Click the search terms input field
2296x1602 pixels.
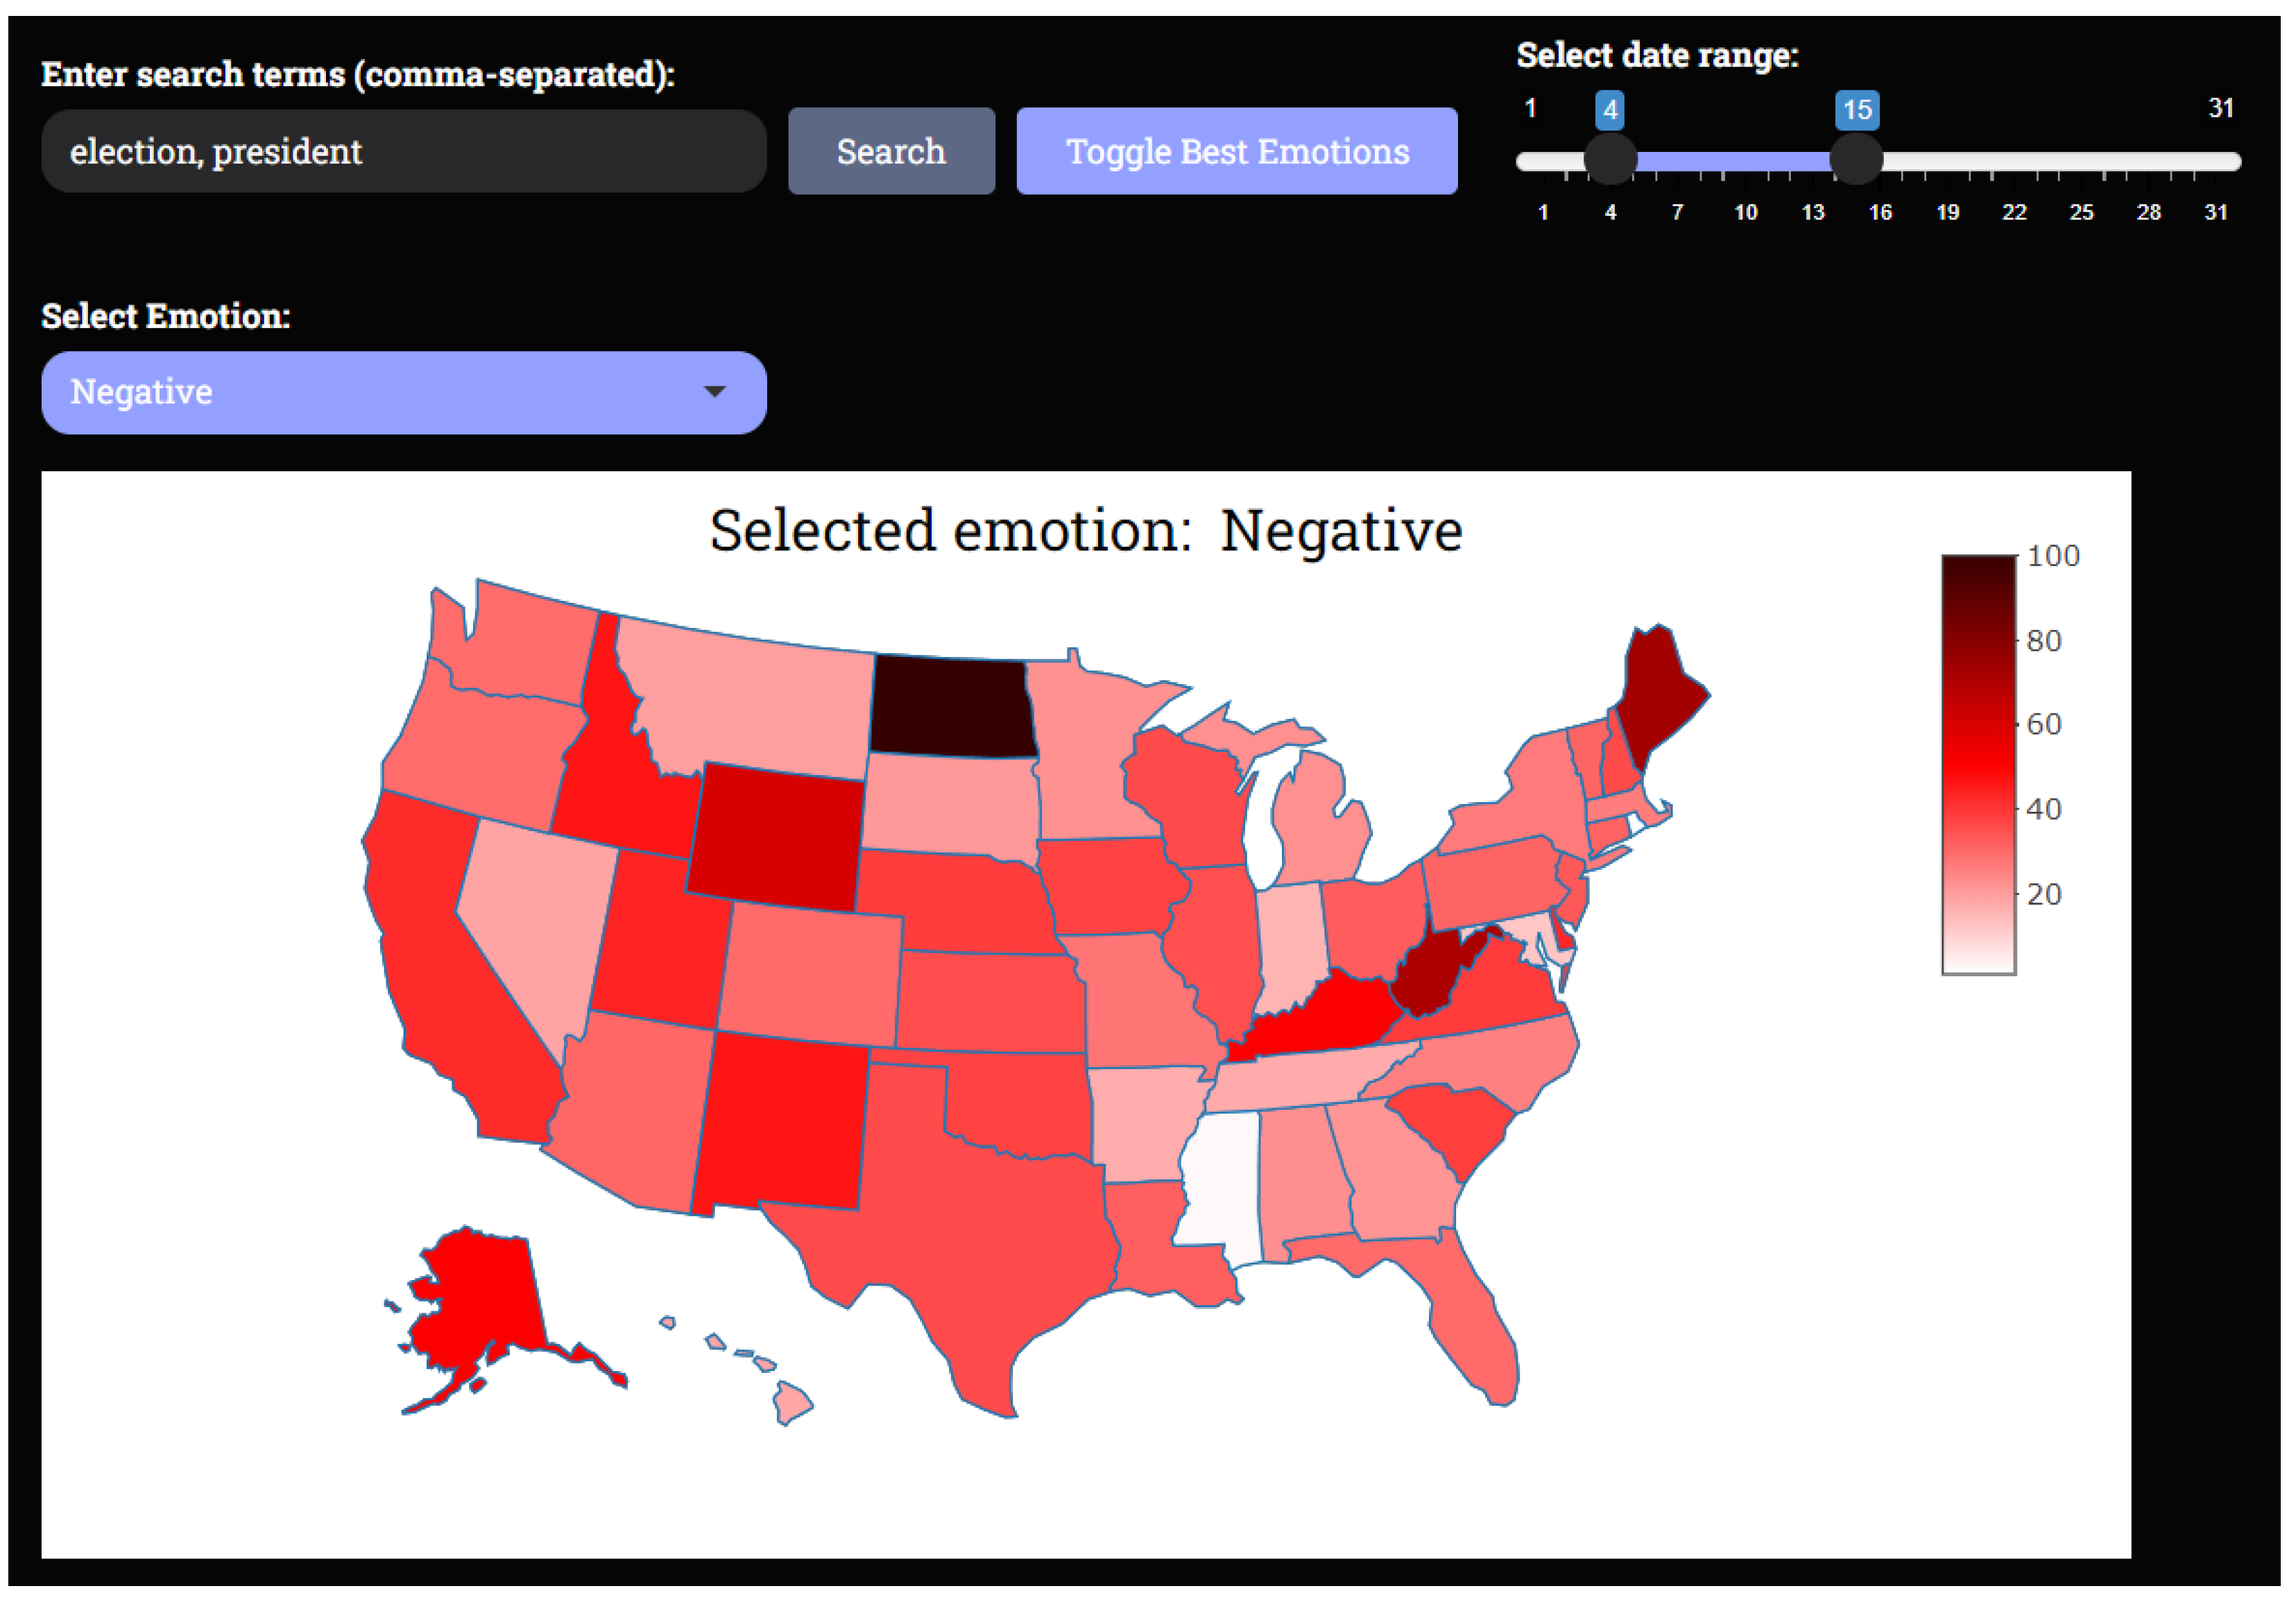(x=403, y=151)
